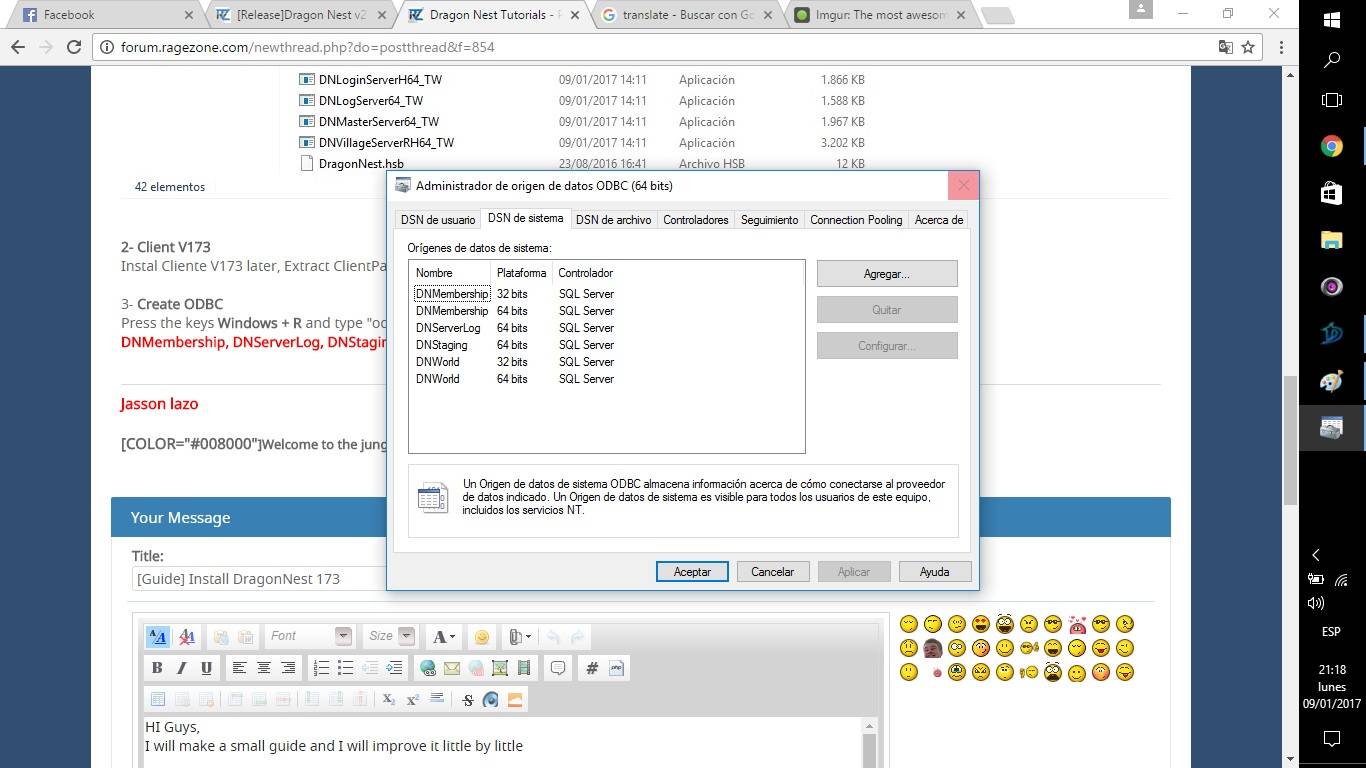Open Font family dropdown
Viewport: 1366px width, 768px height.
point(308,636)
